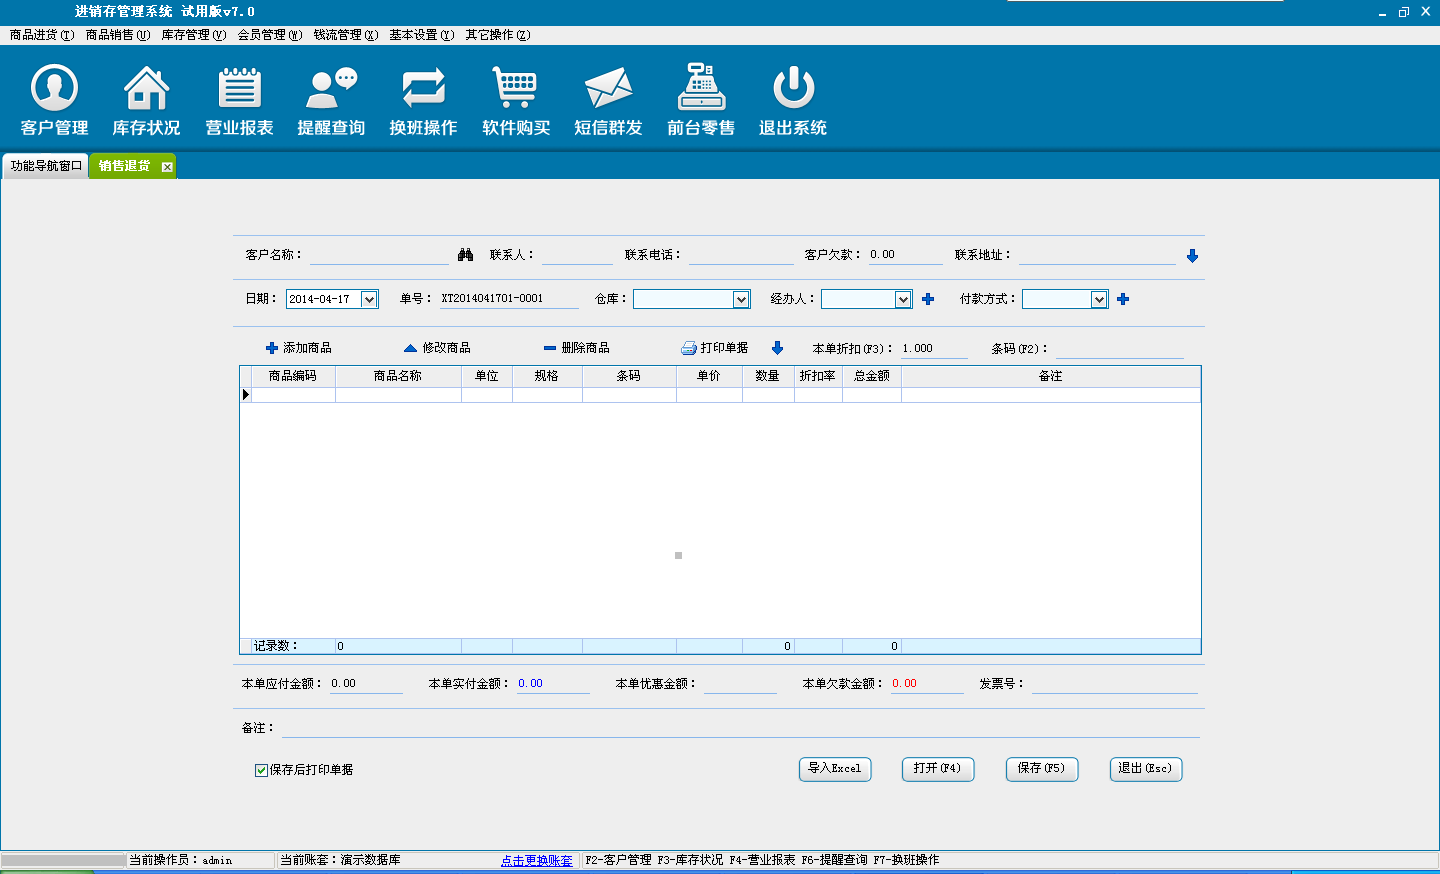Expand the 付款方式 payment method dropdown
The image size is (1440, 874).
(x=1099, y=299)
